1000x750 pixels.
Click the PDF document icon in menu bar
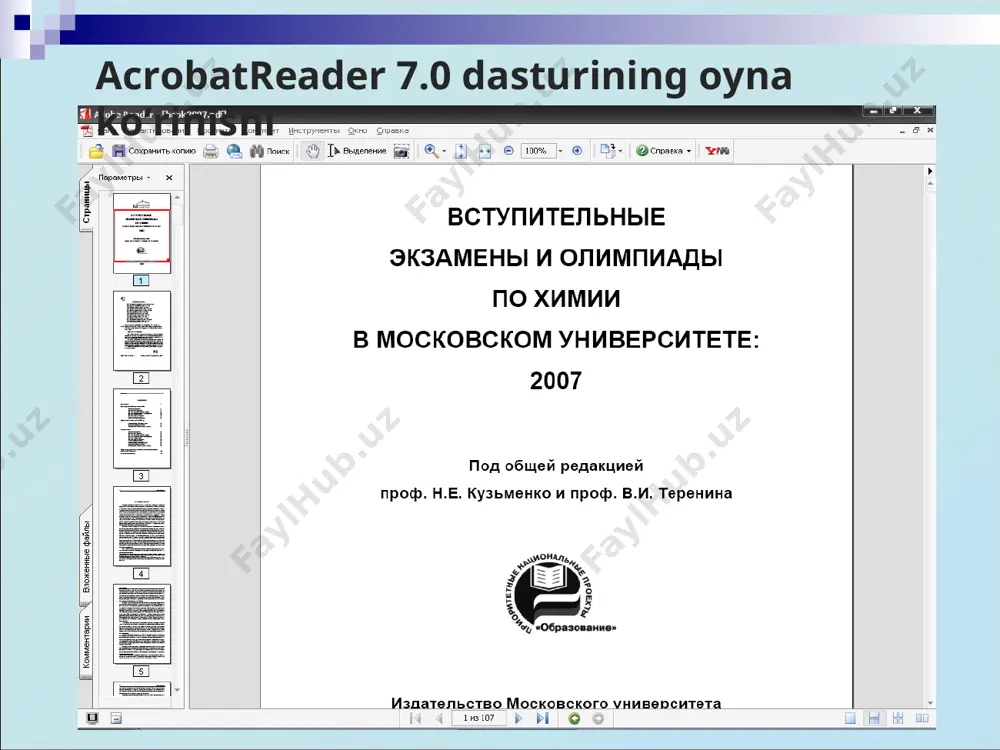coord(87,131)
